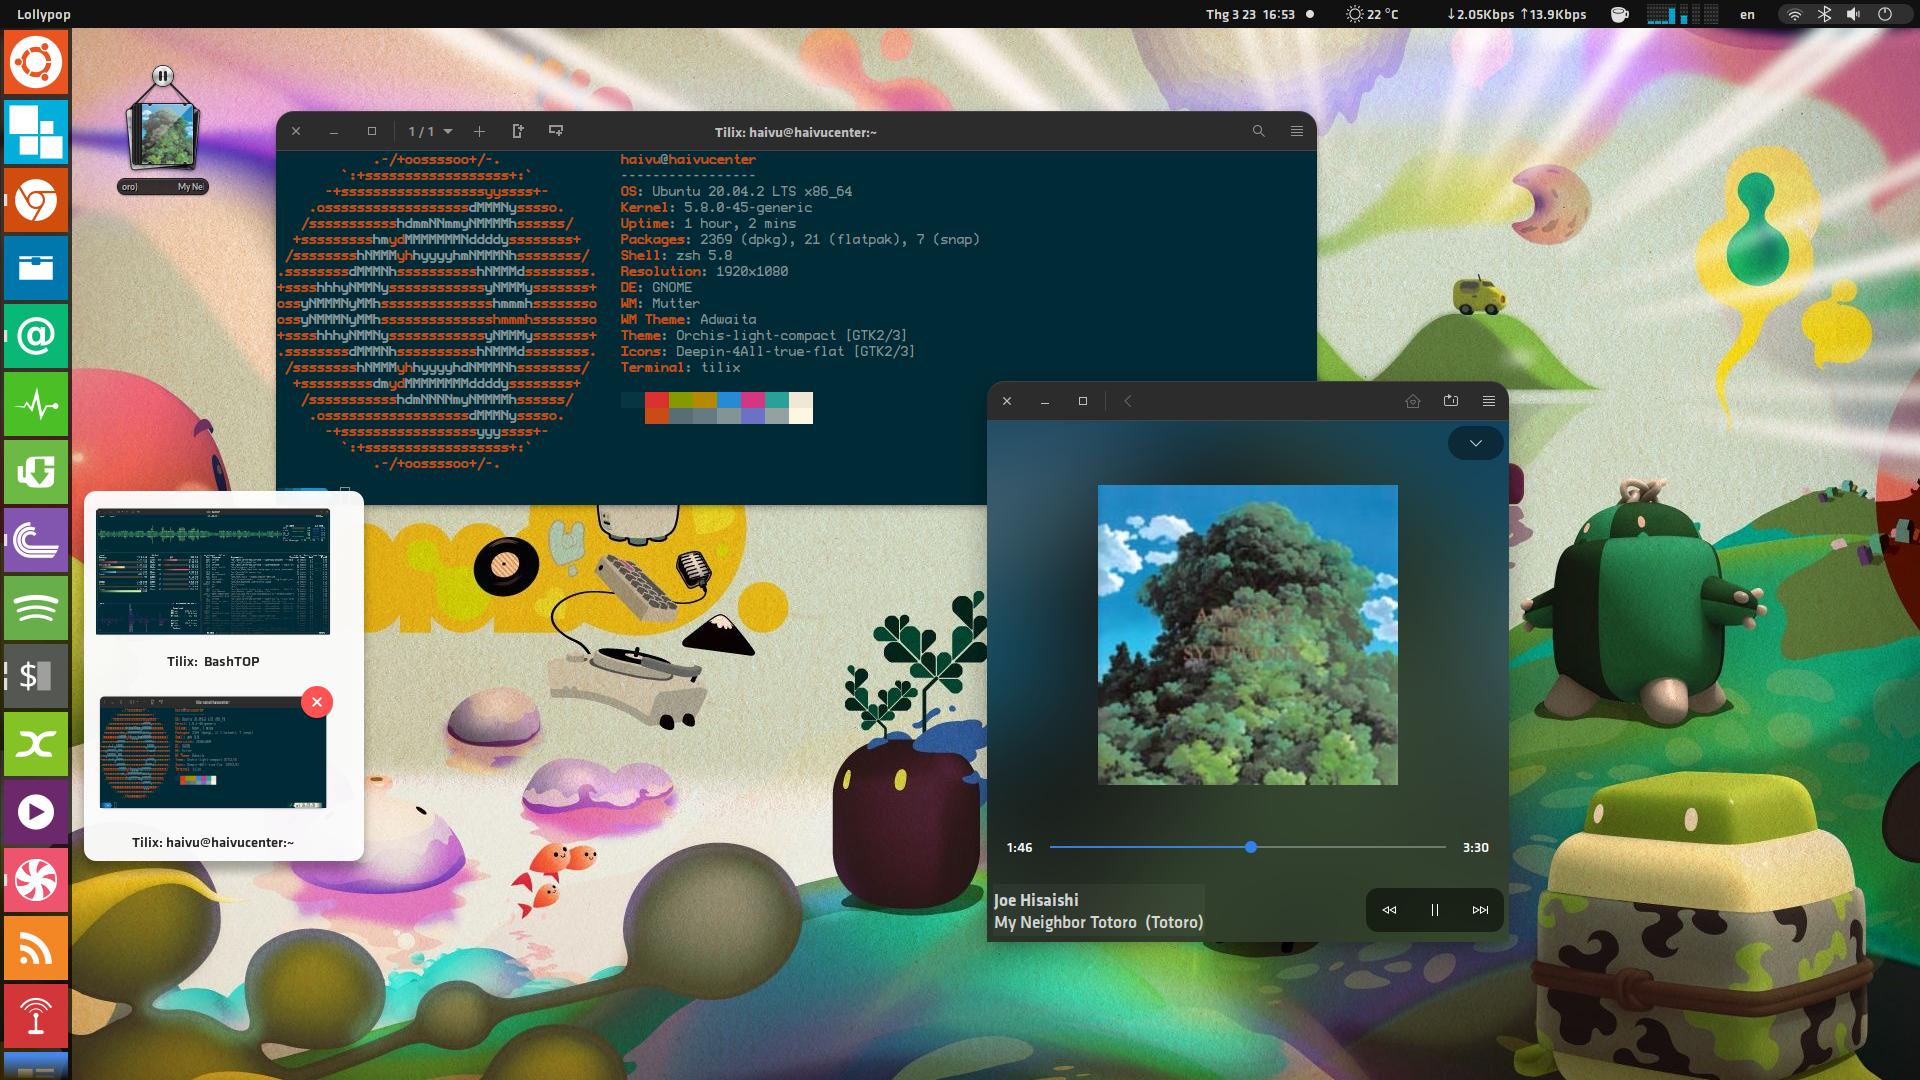1920x1080 pixels.
Task: Open the email @ app in dock
Action: [x=36, y=335]
